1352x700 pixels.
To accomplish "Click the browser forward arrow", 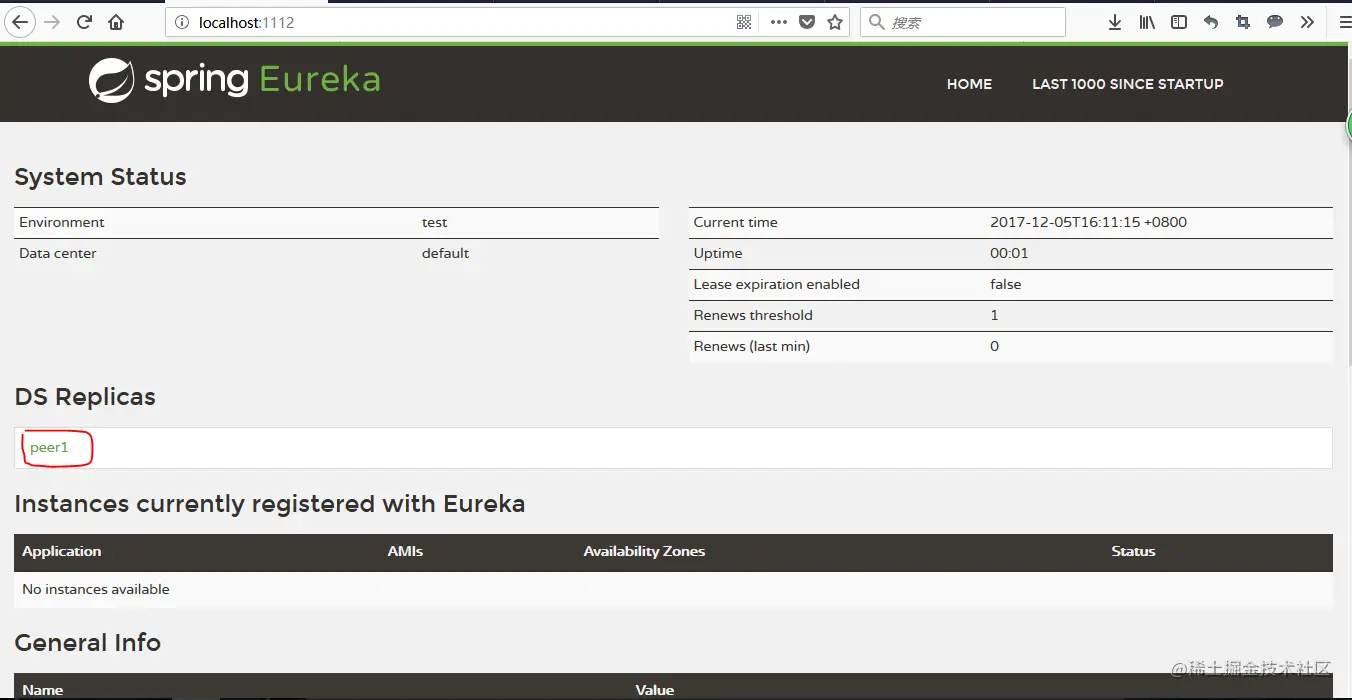I will (x=52, y=22).
